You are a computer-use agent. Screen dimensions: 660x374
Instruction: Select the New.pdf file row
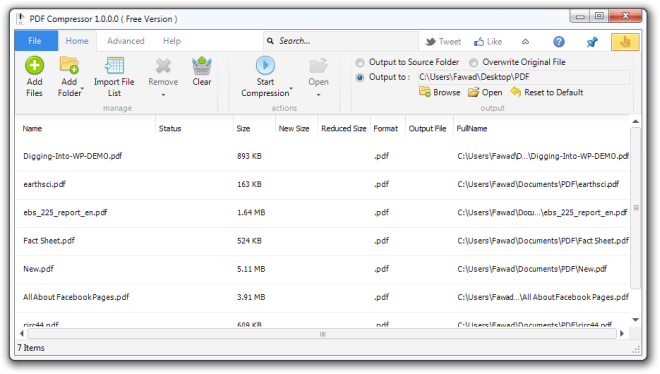(x=322, y=269)
